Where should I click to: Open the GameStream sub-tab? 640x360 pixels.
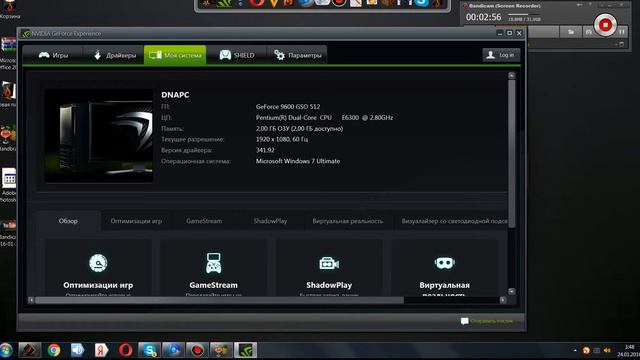(x=204, y=221)
